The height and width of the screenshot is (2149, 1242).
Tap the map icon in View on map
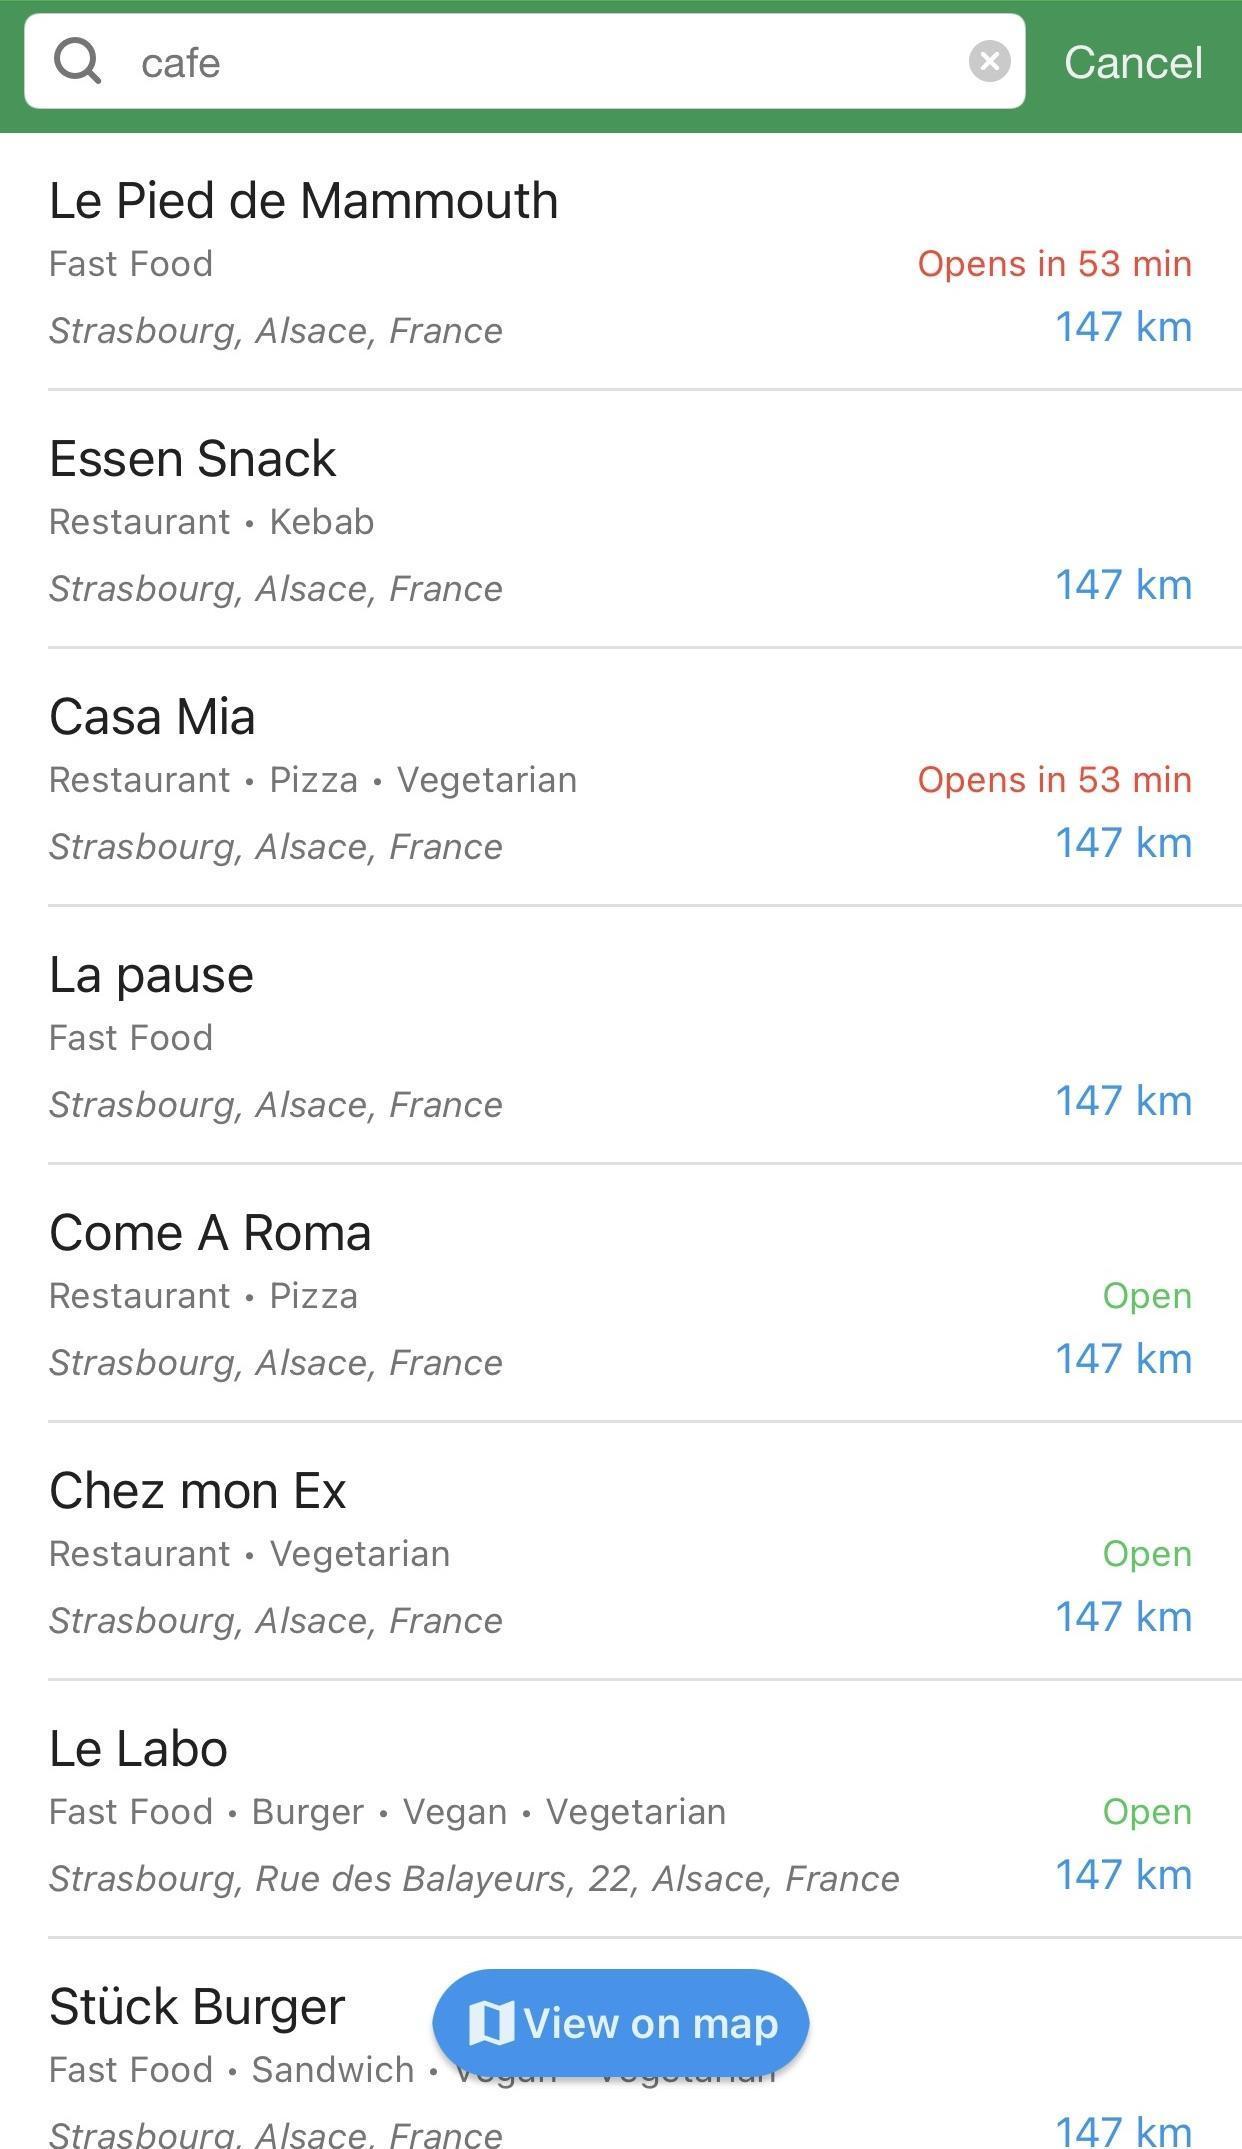tap(491, 2023)
